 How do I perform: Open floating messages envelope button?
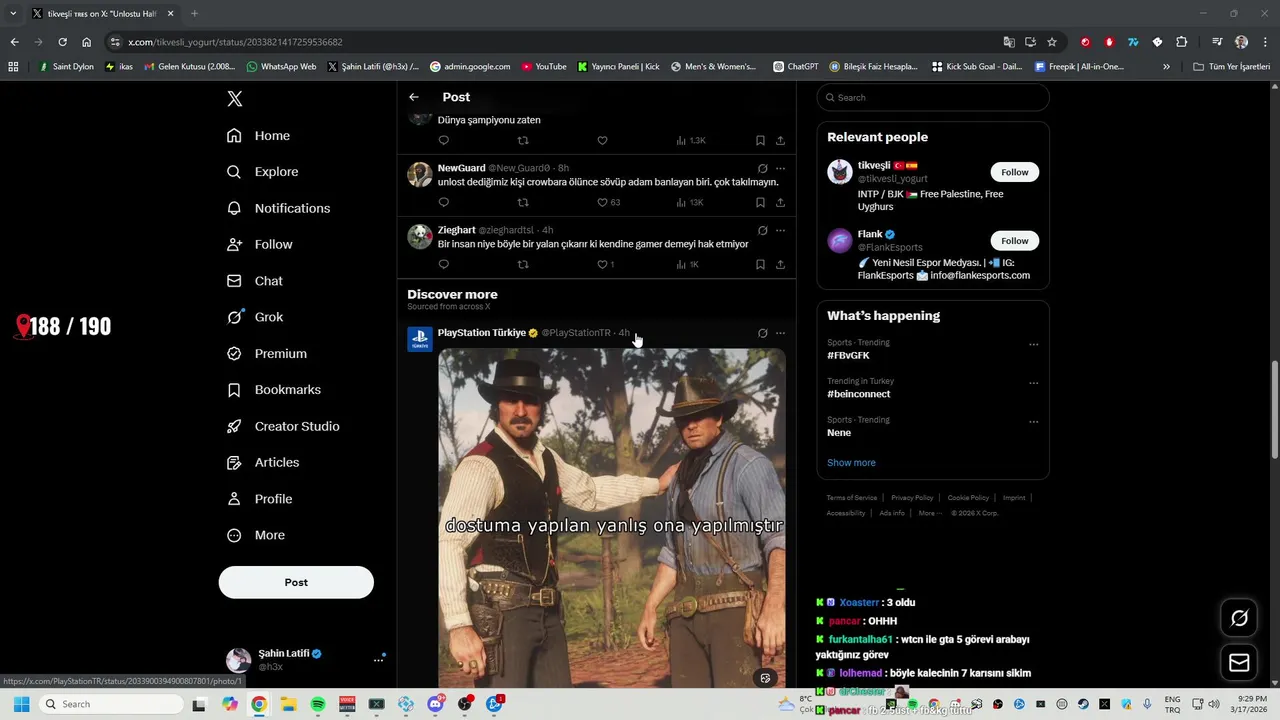pos(1239,662)
